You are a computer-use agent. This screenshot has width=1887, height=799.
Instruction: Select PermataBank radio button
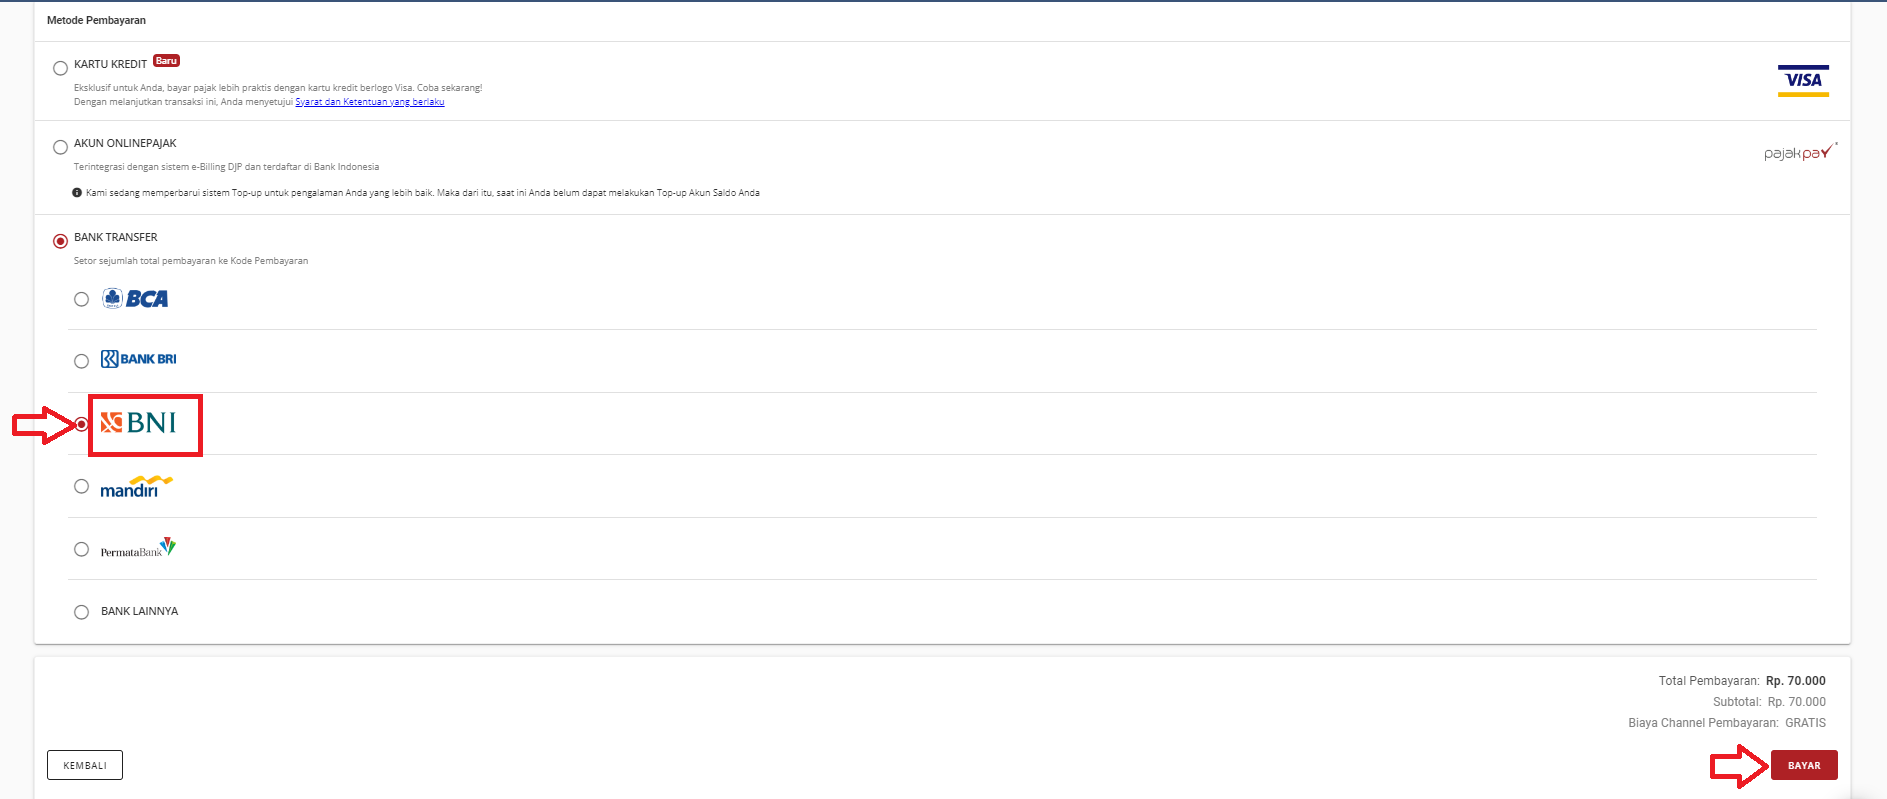coord(81,549)
